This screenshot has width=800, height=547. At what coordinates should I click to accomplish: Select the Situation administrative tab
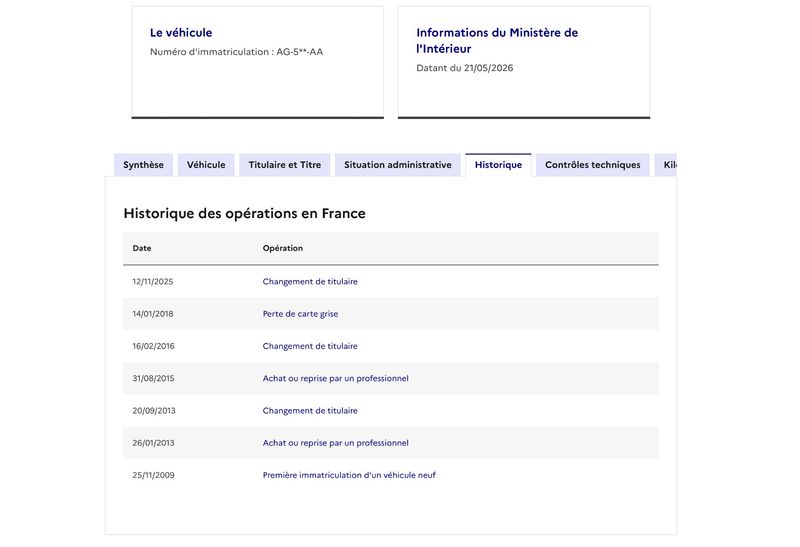point(397,165)
